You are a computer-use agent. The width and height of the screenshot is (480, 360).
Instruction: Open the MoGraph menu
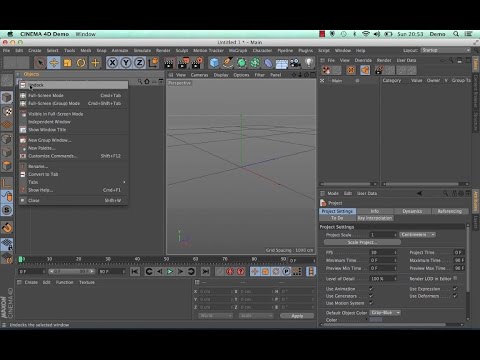tap(238, 50)
